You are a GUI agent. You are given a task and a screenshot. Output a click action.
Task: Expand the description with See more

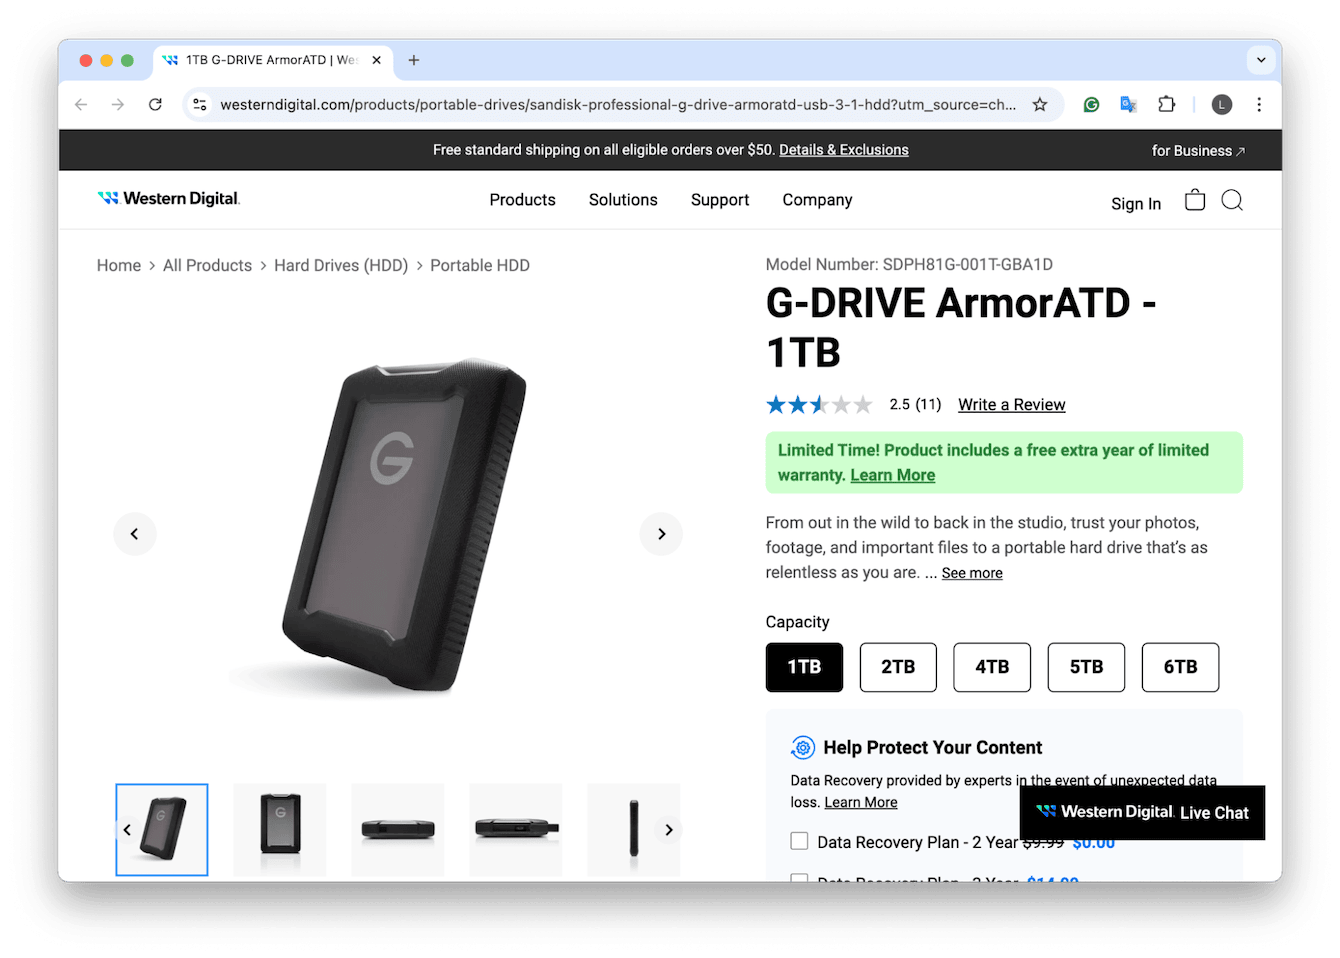click(x=971, y=572)
